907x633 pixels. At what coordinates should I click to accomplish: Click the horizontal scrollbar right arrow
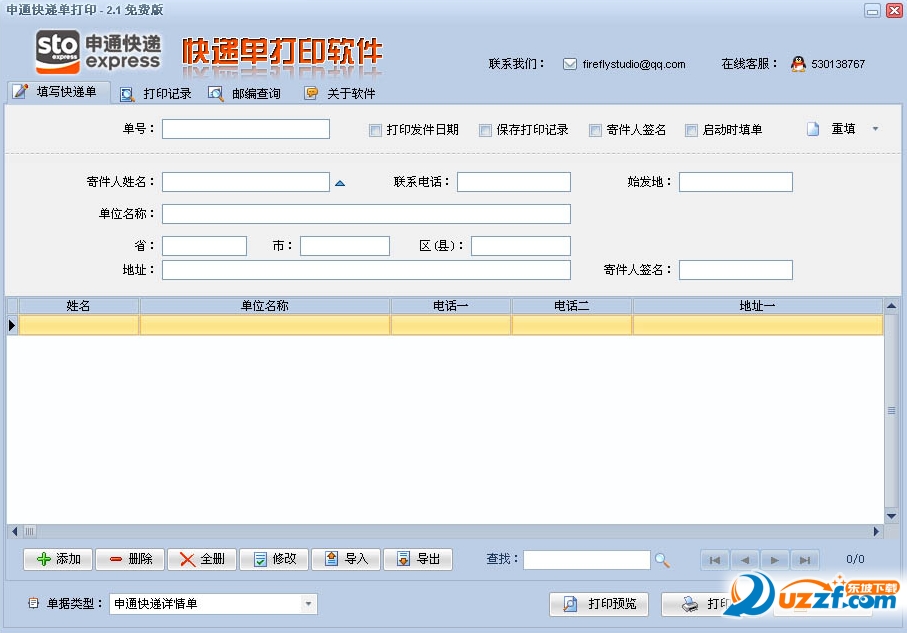click(876, 531)
